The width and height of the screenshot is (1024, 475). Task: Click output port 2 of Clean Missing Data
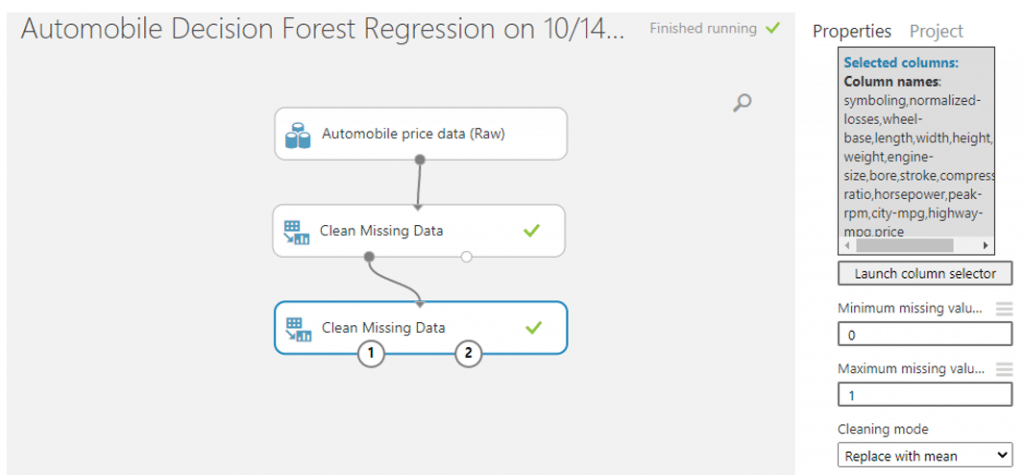point(468,353)
